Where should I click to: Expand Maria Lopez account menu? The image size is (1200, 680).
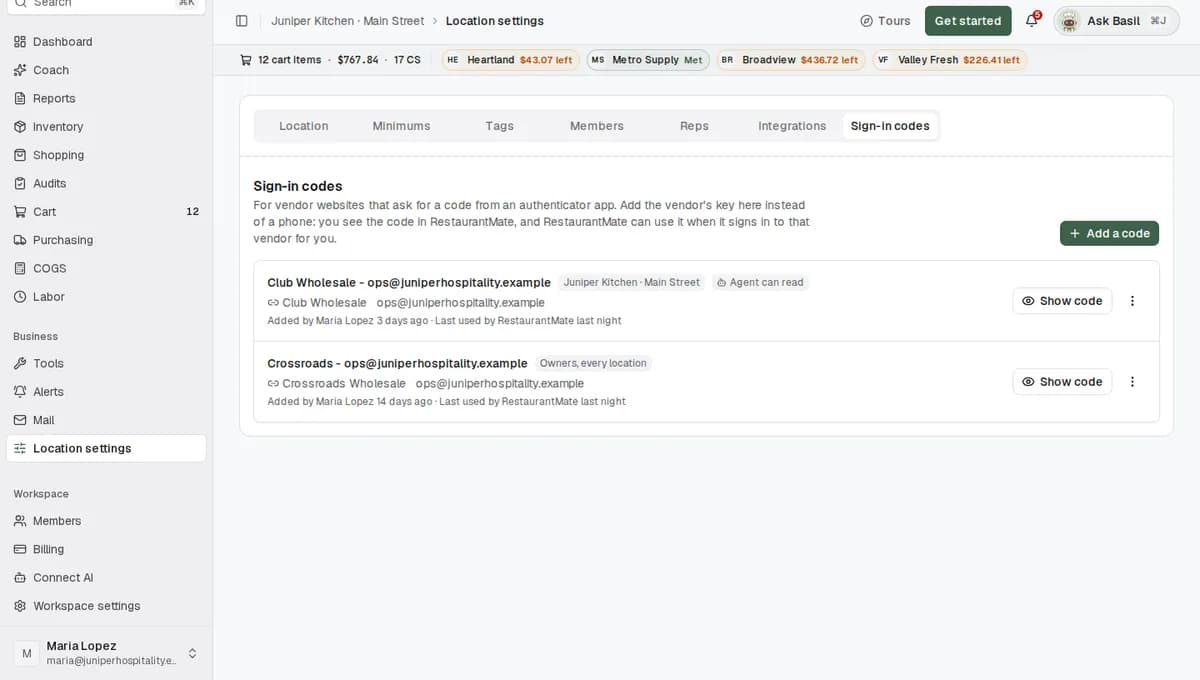[106, 653]
